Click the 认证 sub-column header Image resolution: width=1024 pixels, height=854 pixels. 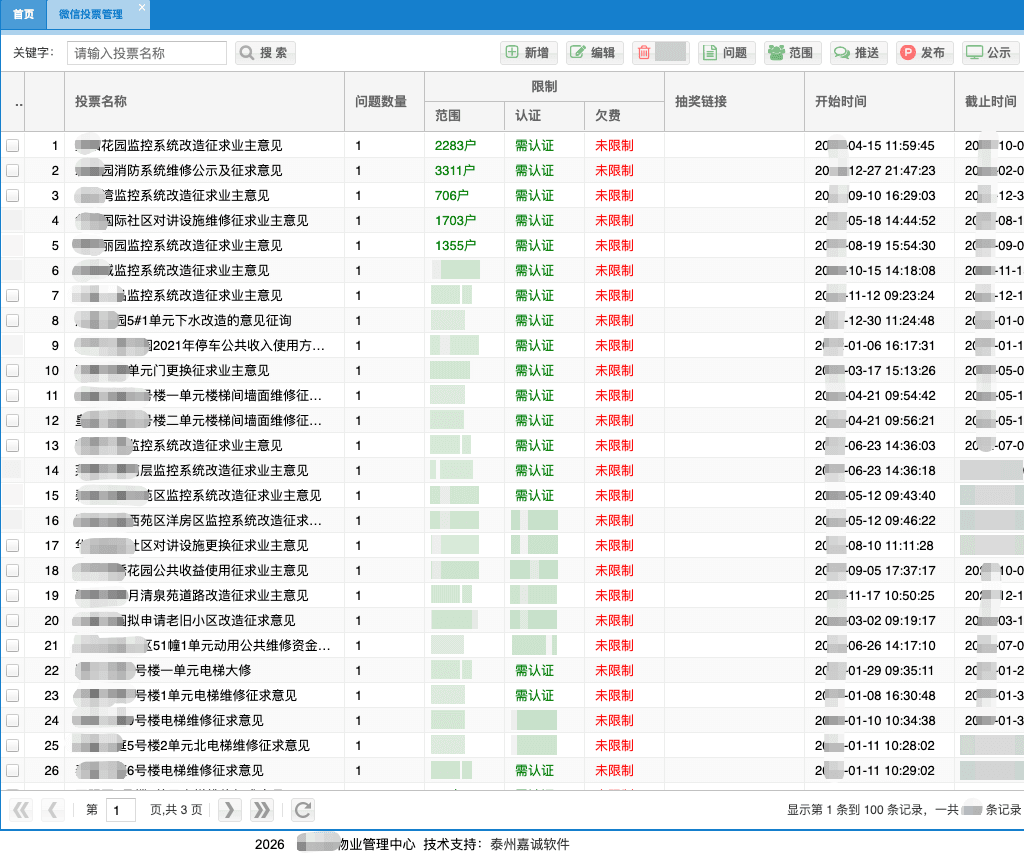[544, 116]
